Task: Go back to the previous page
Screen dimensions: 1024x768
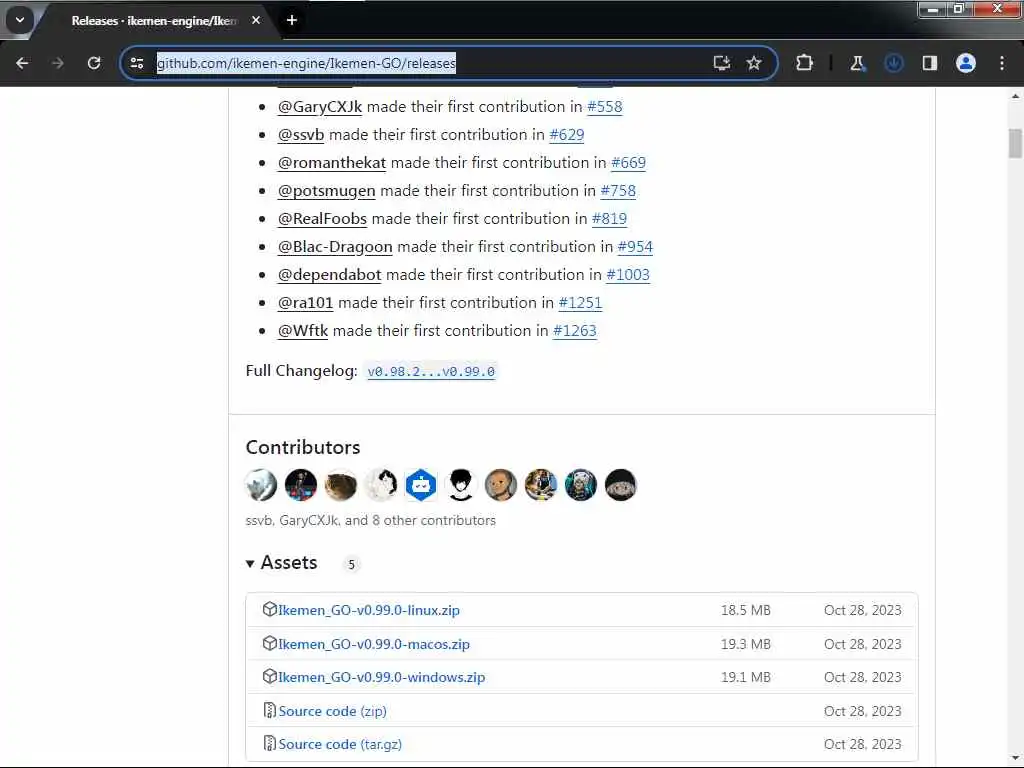Action: [x=22, y=63]
